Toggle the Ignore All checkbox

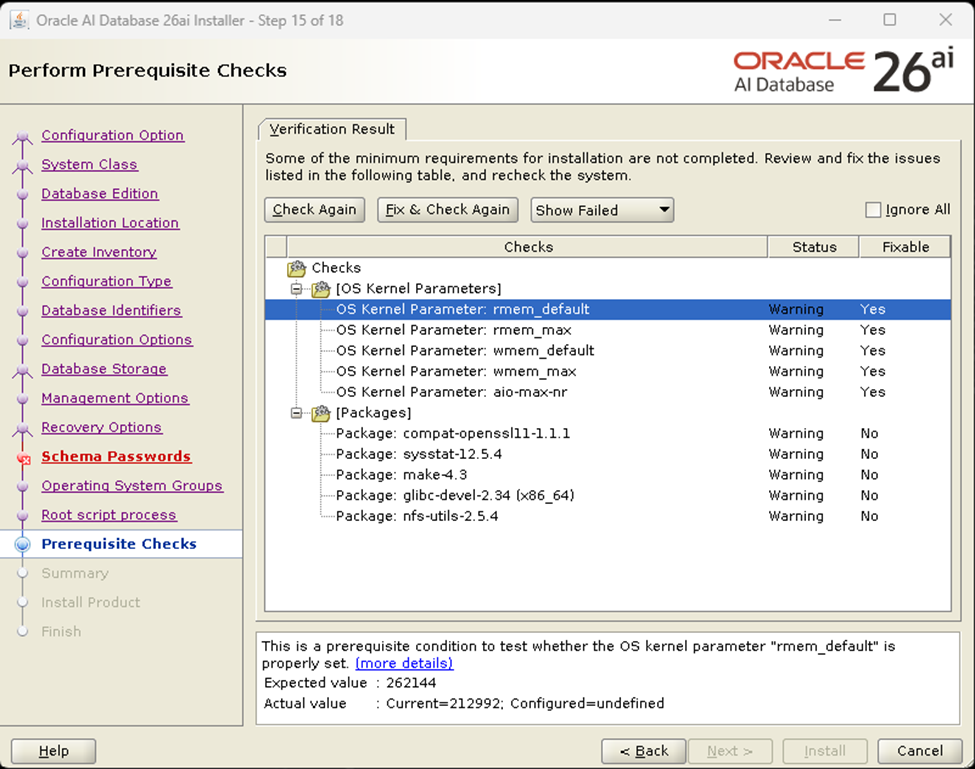873,210
